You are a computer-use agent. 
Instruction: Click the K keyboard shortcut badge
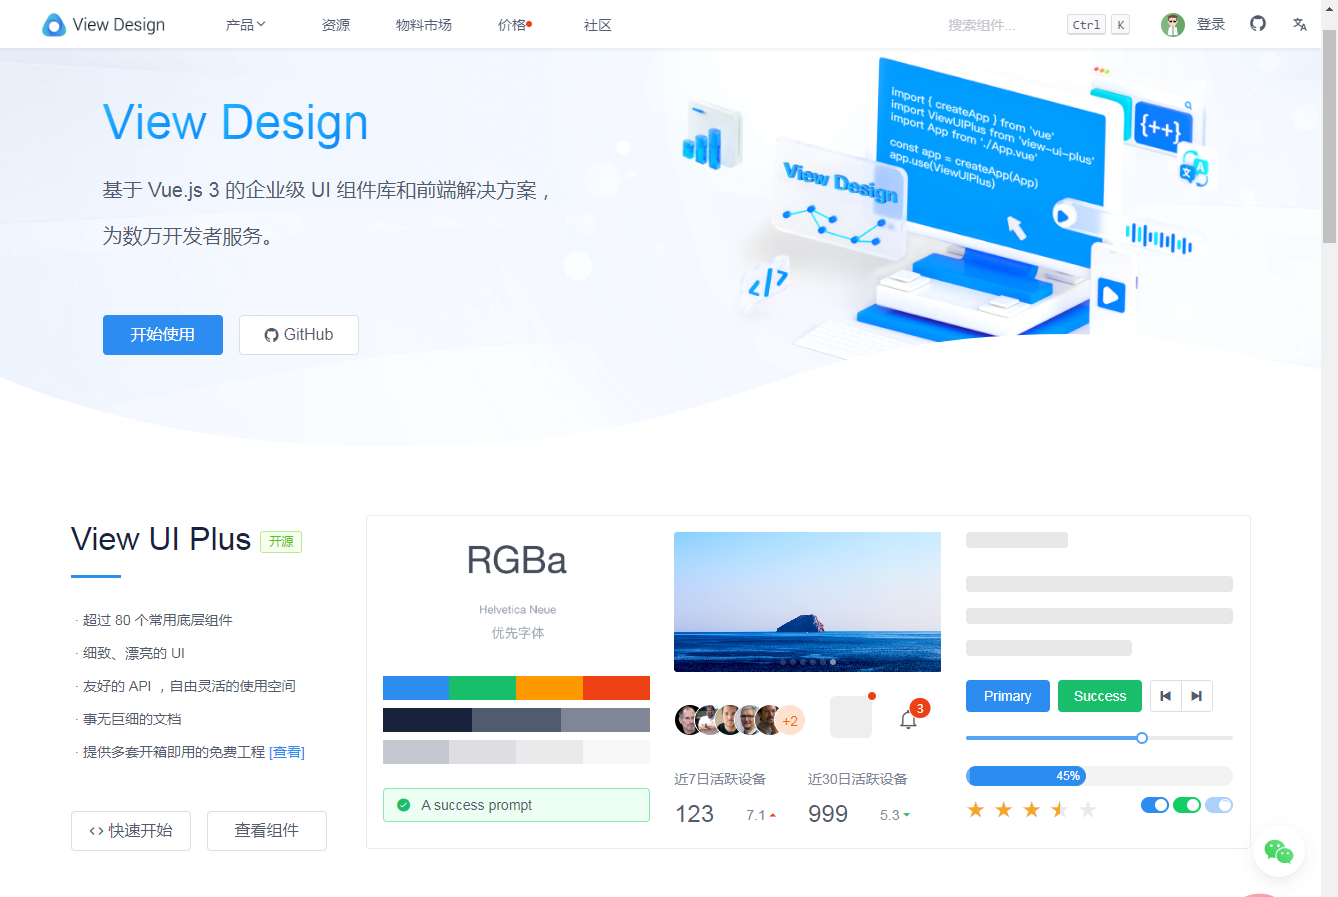tap(1120, 25)
